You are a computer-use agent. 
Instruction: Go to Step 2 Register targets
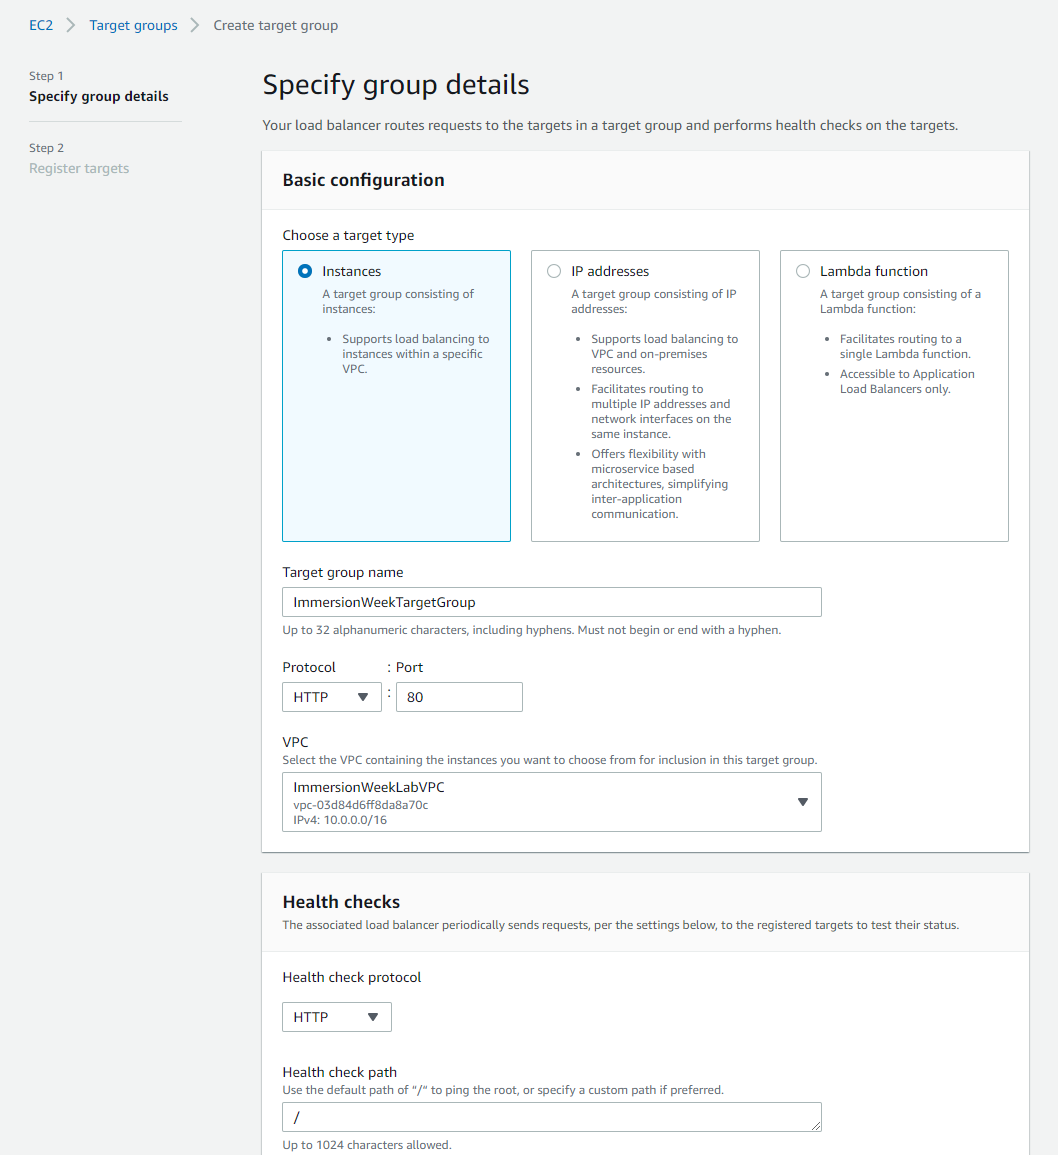pos(79,169)
